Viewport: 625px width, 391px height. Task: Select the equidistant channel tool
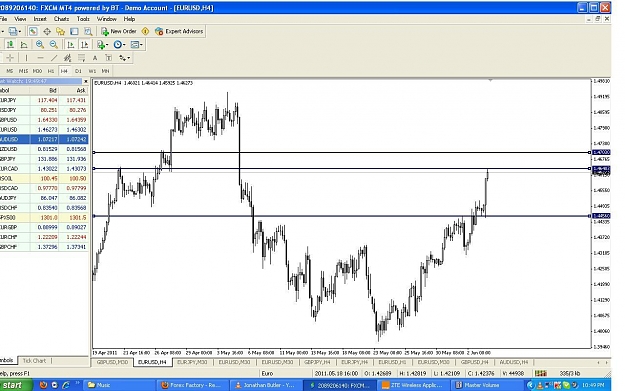[67, 58]
